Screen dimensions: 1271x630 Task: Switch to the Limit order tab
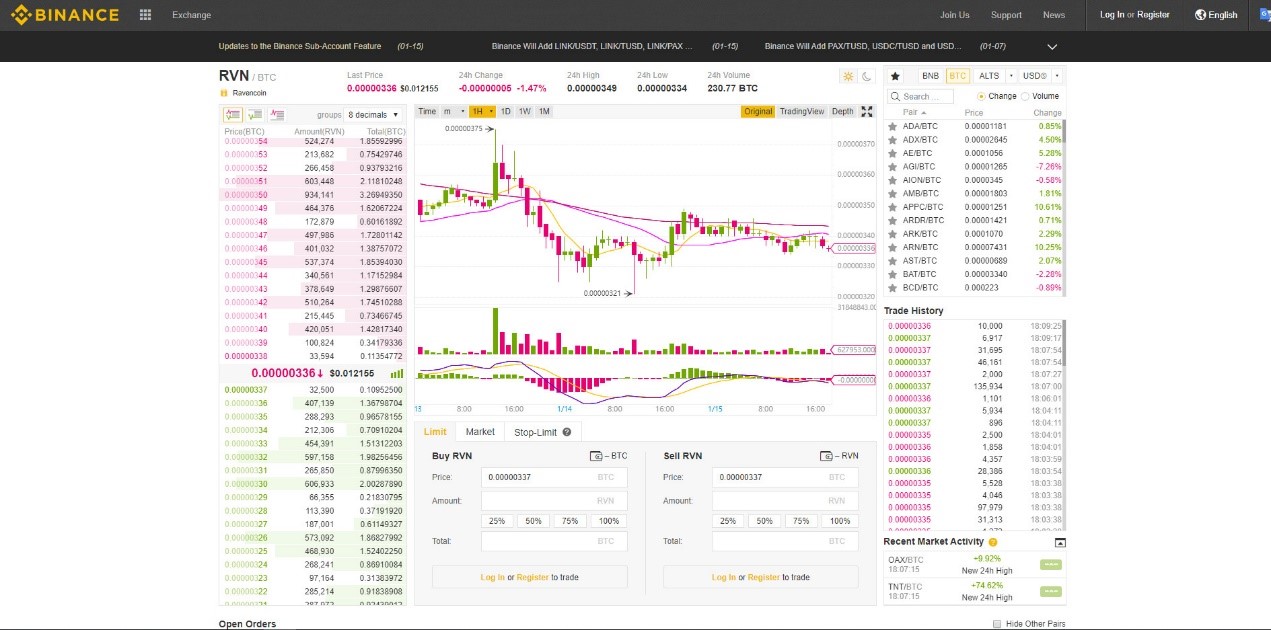(x=435, y=432)
